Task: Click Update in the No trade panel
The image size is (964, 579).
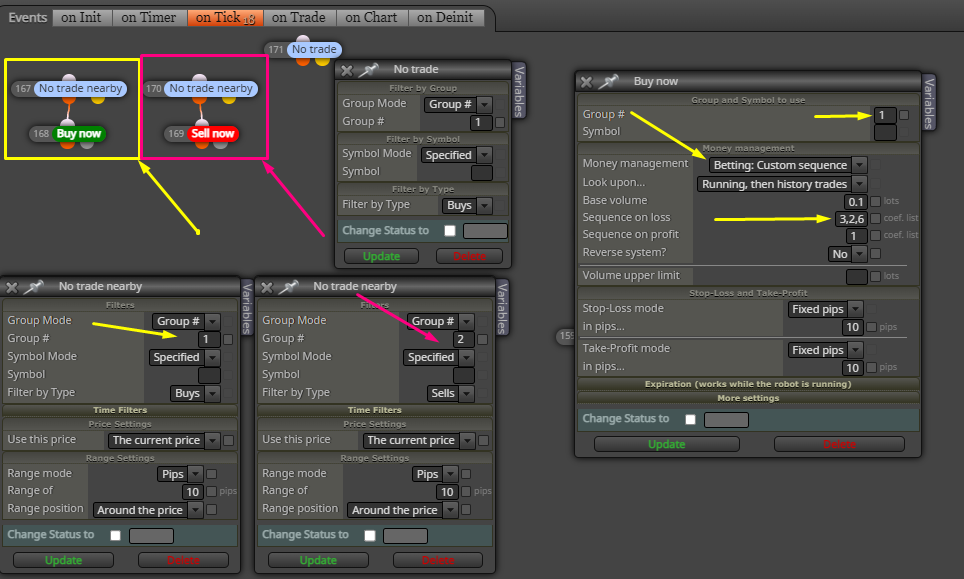Action: 381,256
